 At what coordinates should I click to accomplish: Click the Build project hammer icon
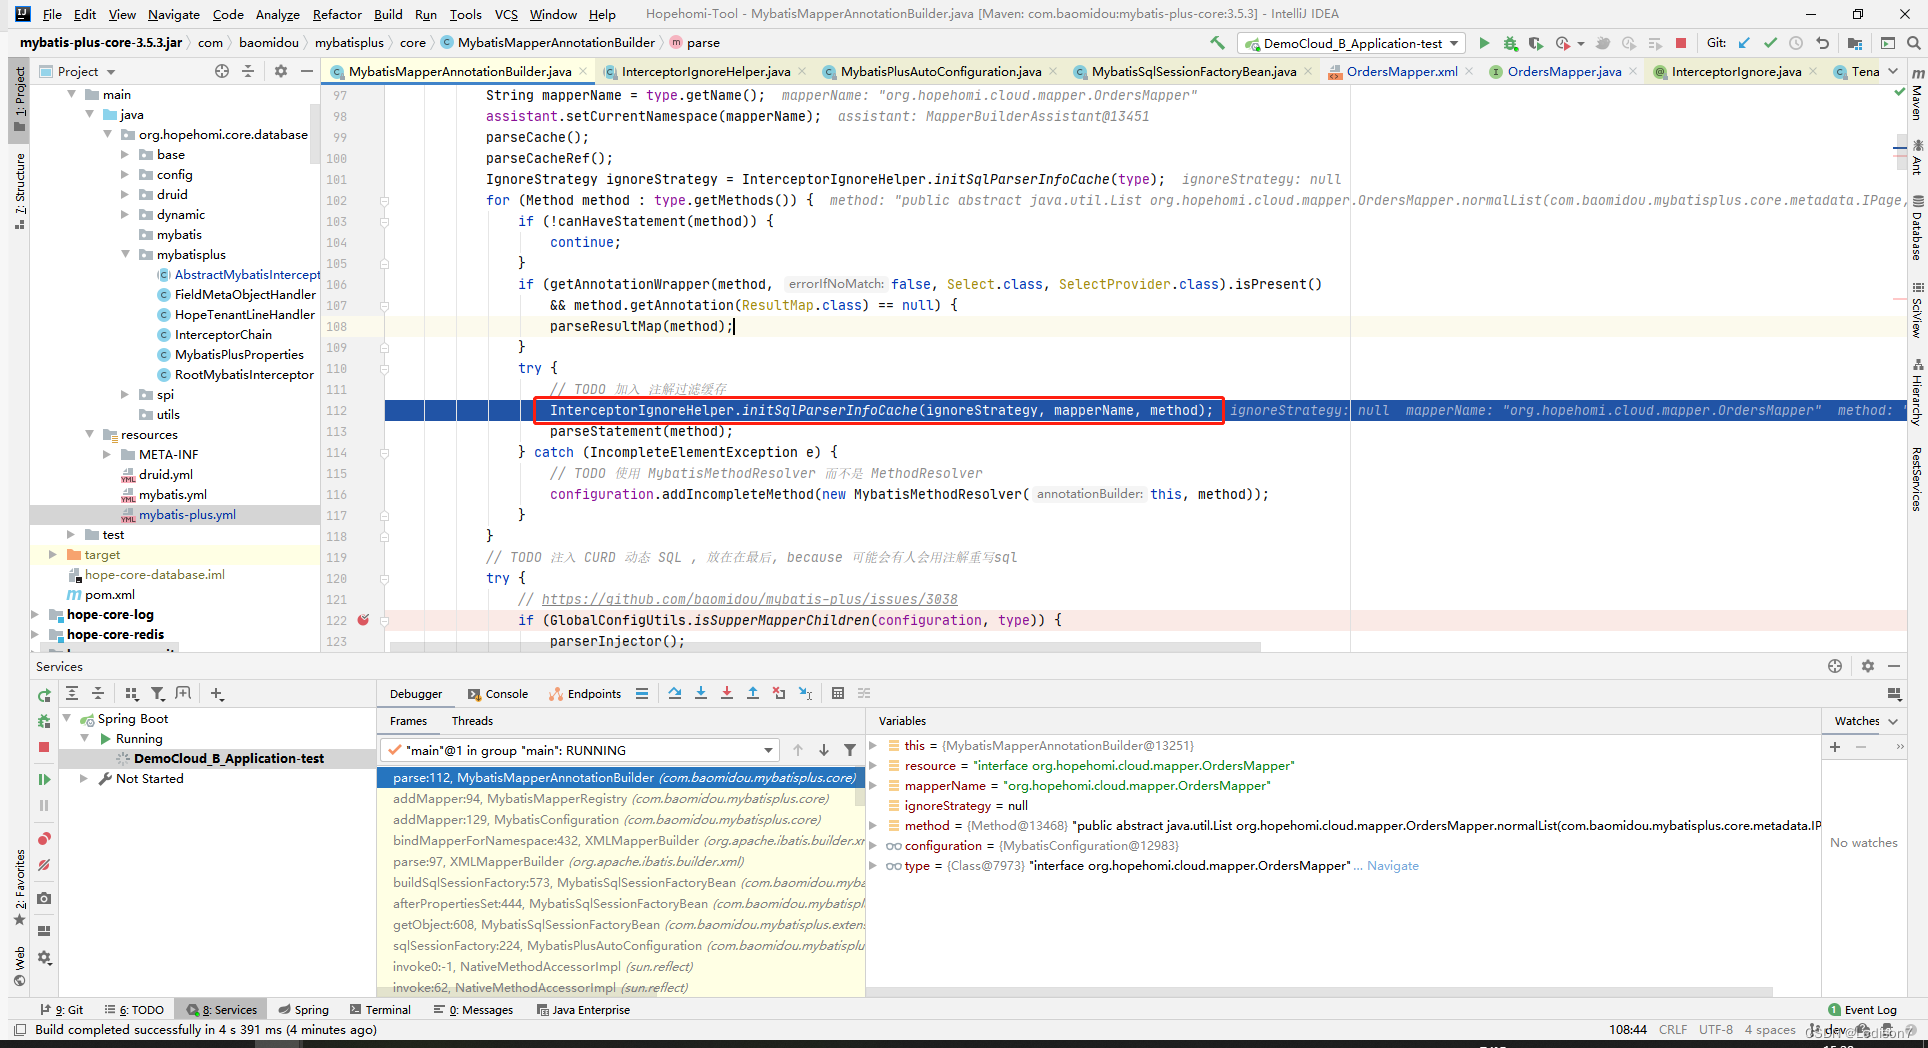[x=1217, y=43]
